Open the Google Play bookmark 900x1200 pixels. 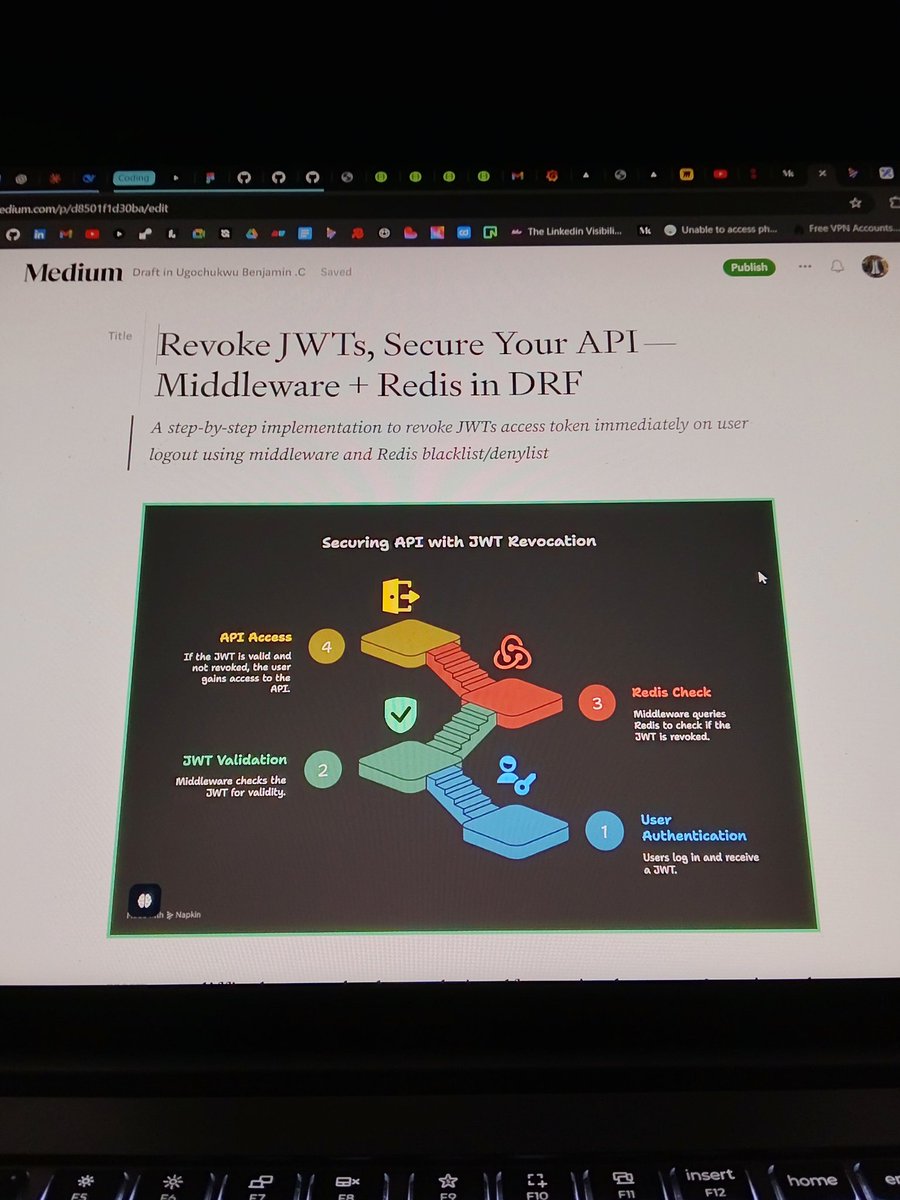330,234
